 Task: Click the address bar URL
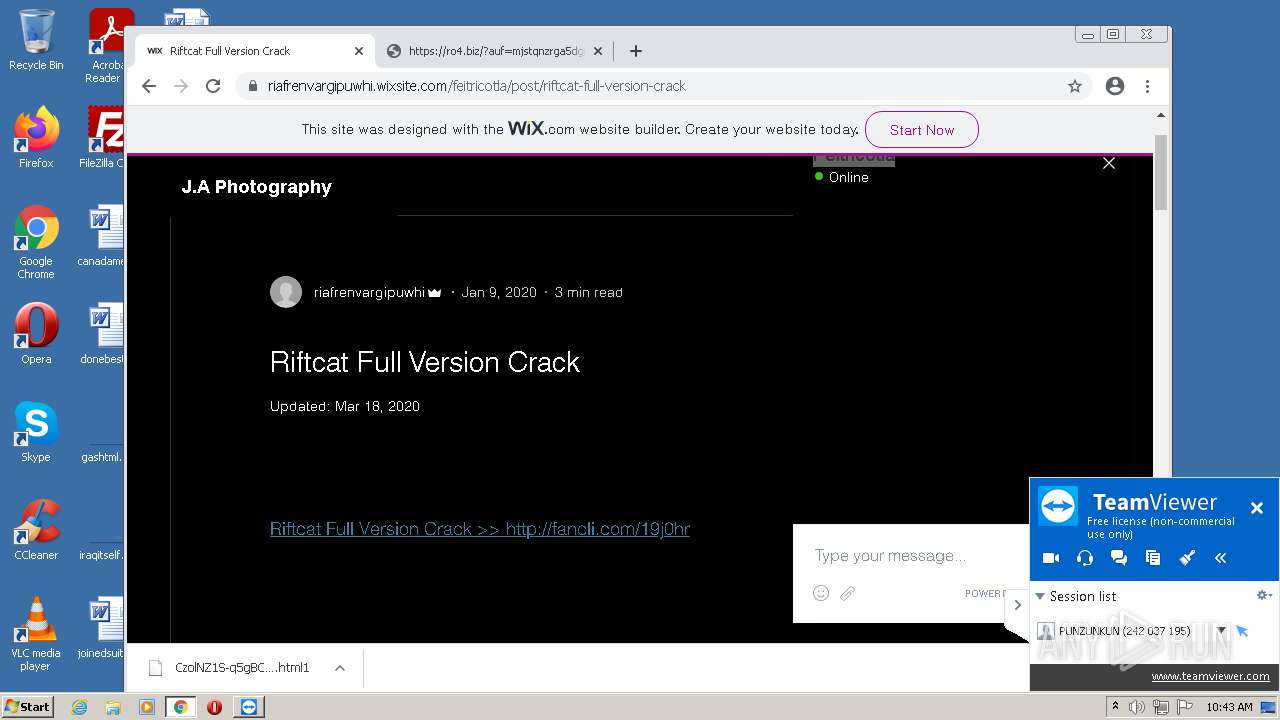coord(477,86)
